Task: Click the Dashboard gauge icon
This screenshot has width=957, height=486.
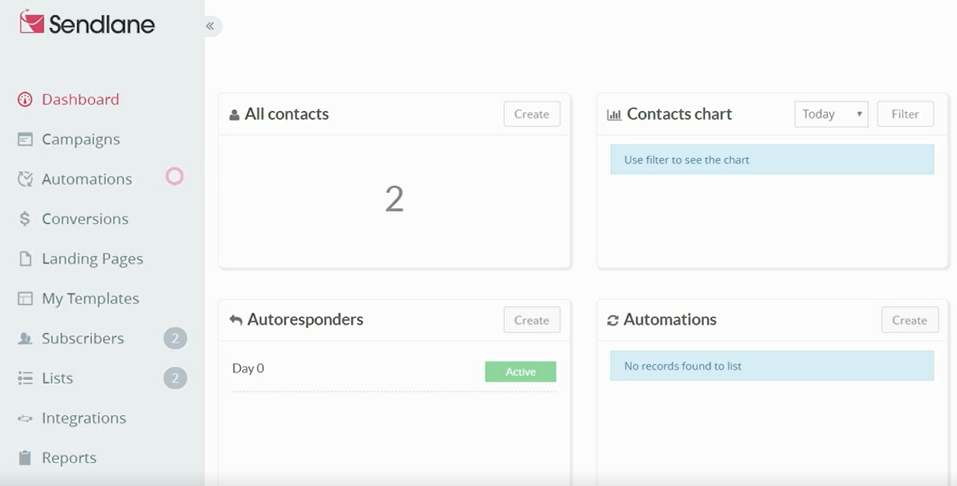Action: (x=25, y=100)
